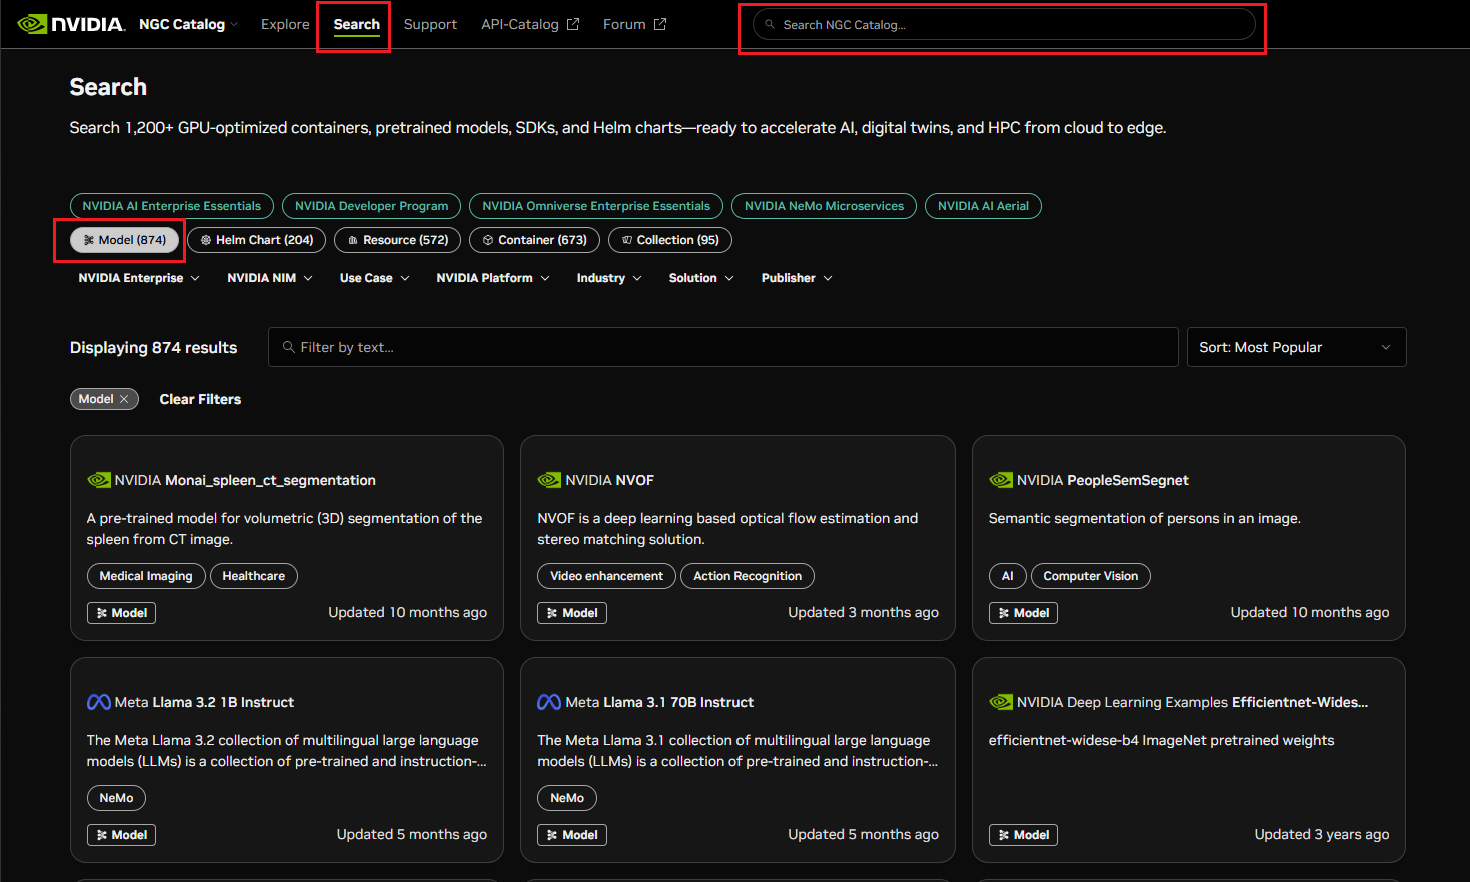Click the external link icon beside Forum
The image size is (1470, 882).
660,24
